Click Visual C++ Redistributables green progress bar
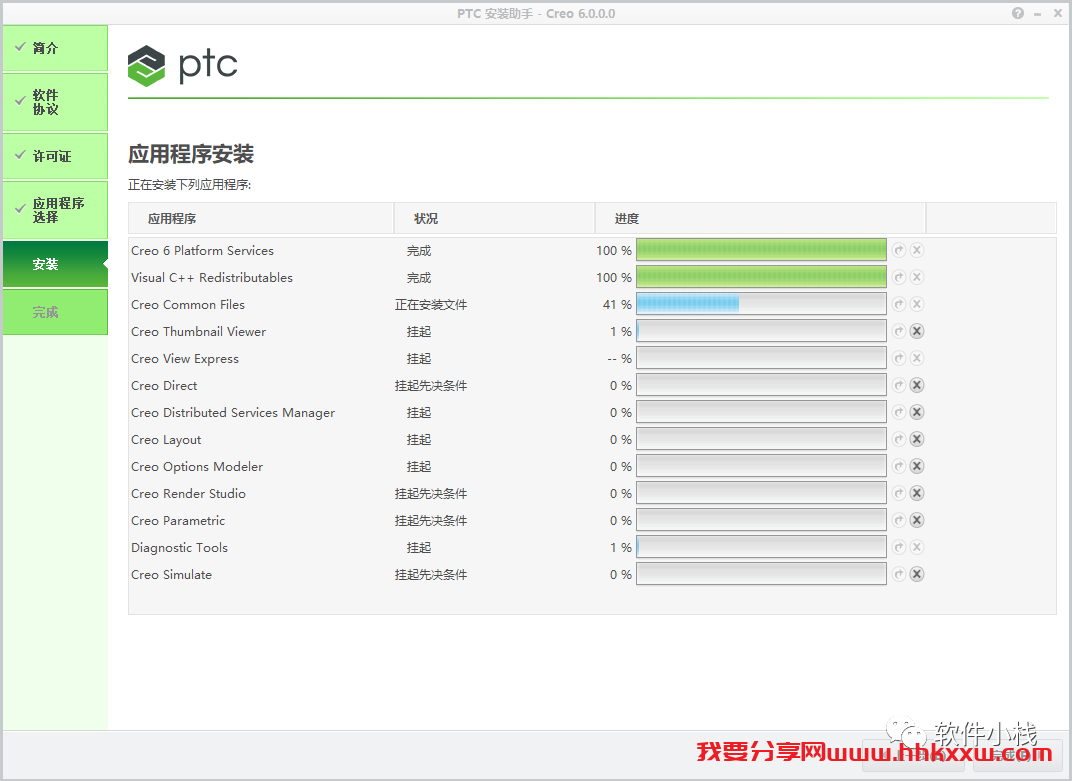Image resolution: width=1072 pixels, height=781 pixels. [761, 277]
